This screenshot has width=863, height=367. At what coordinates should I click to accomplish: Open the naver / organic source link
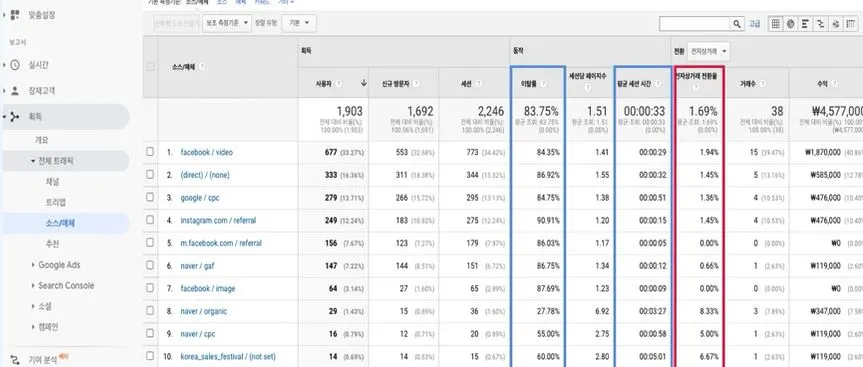(204, 311)
